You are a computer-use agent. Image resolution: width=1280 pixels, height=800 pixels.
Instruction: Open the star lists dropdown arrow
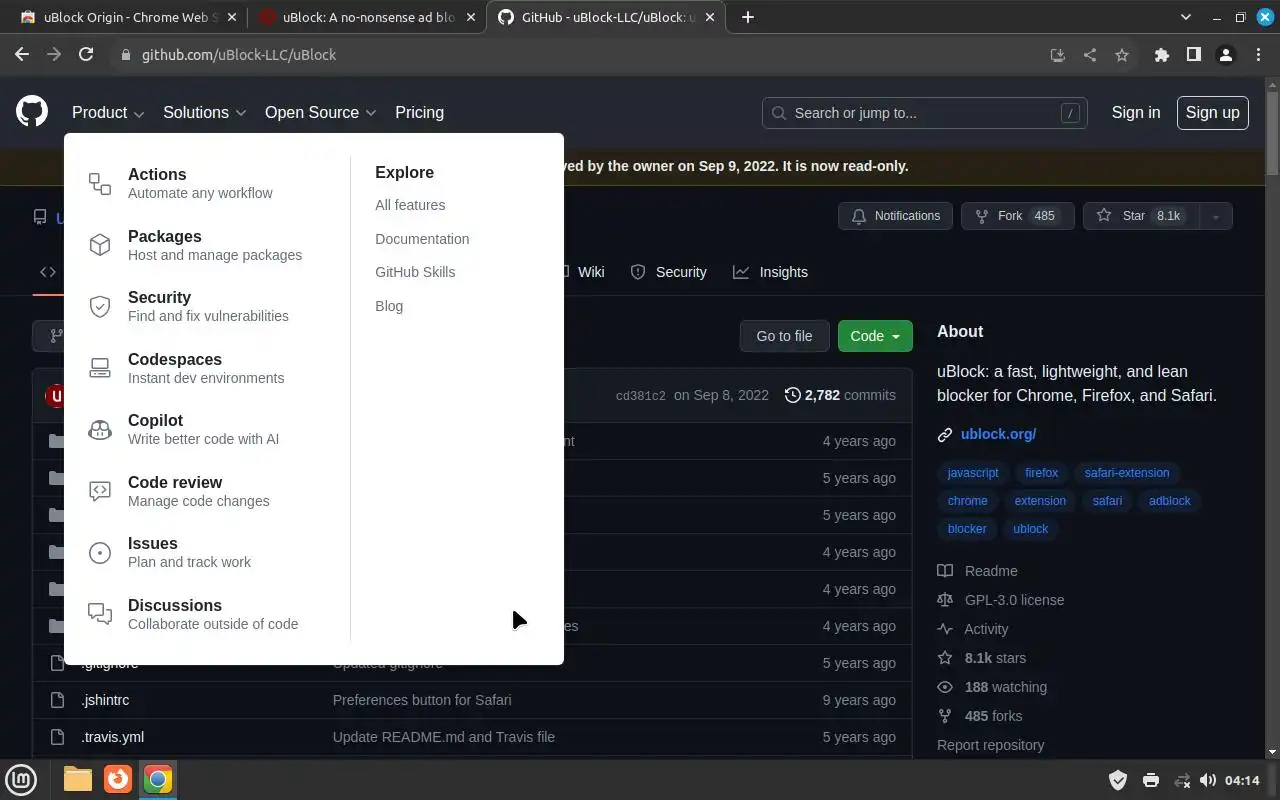1216,216
